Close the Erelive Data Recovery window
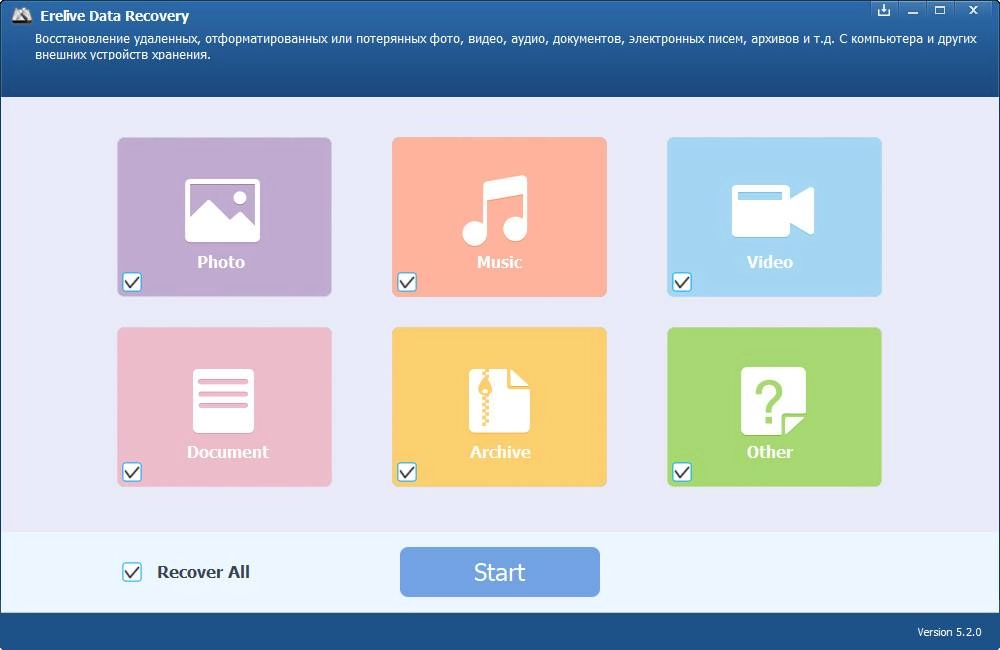 [973, 10]
